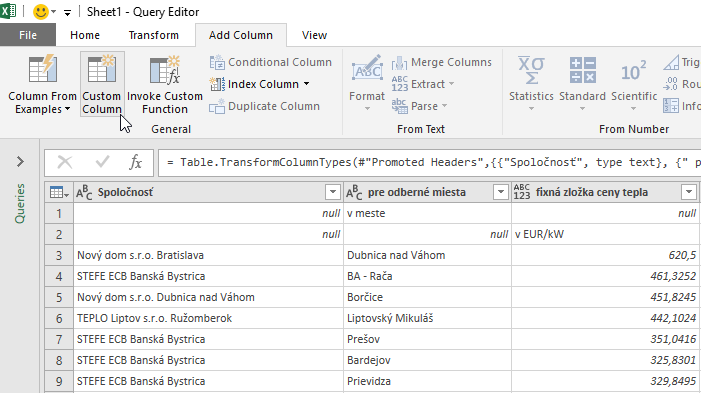Select the fixná zložka ceny tepla header
Screen dimensions: 701x393
[x=606, y=192]
